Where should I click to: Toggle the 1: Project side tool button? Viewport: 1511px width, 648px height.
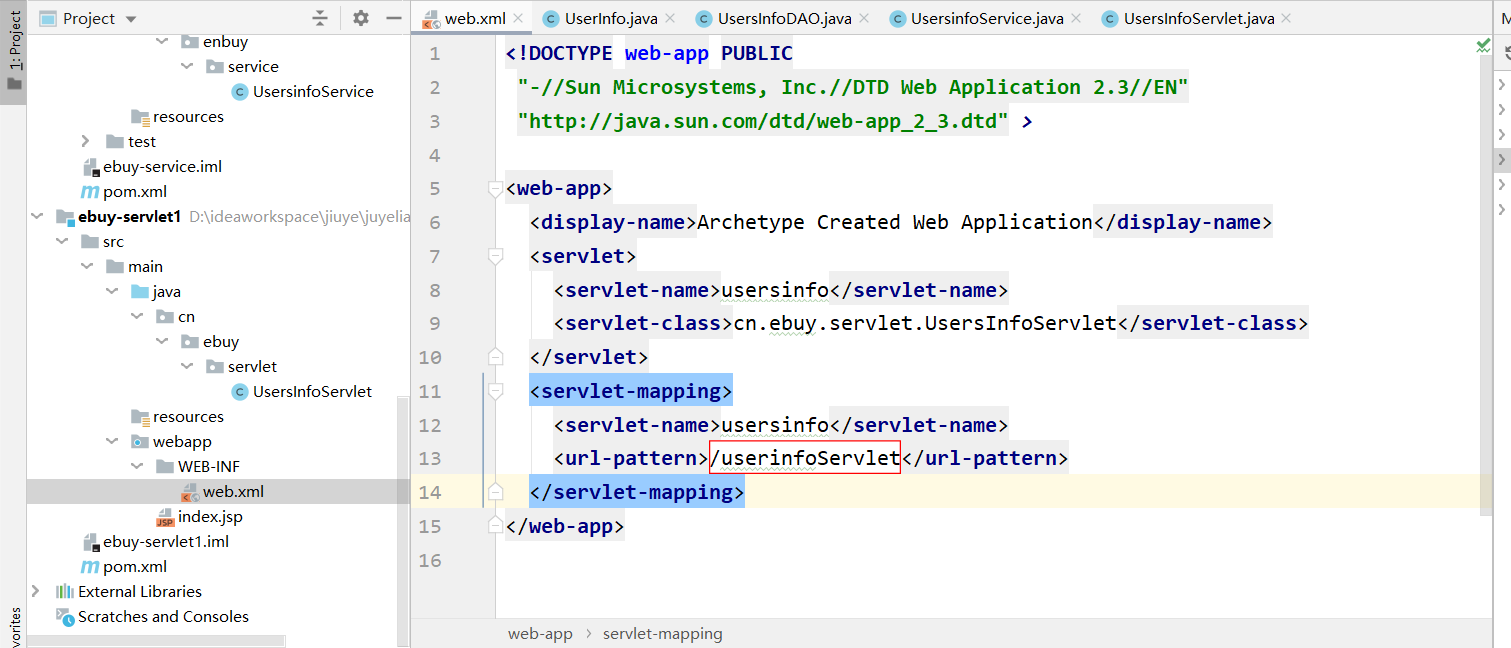14,50
